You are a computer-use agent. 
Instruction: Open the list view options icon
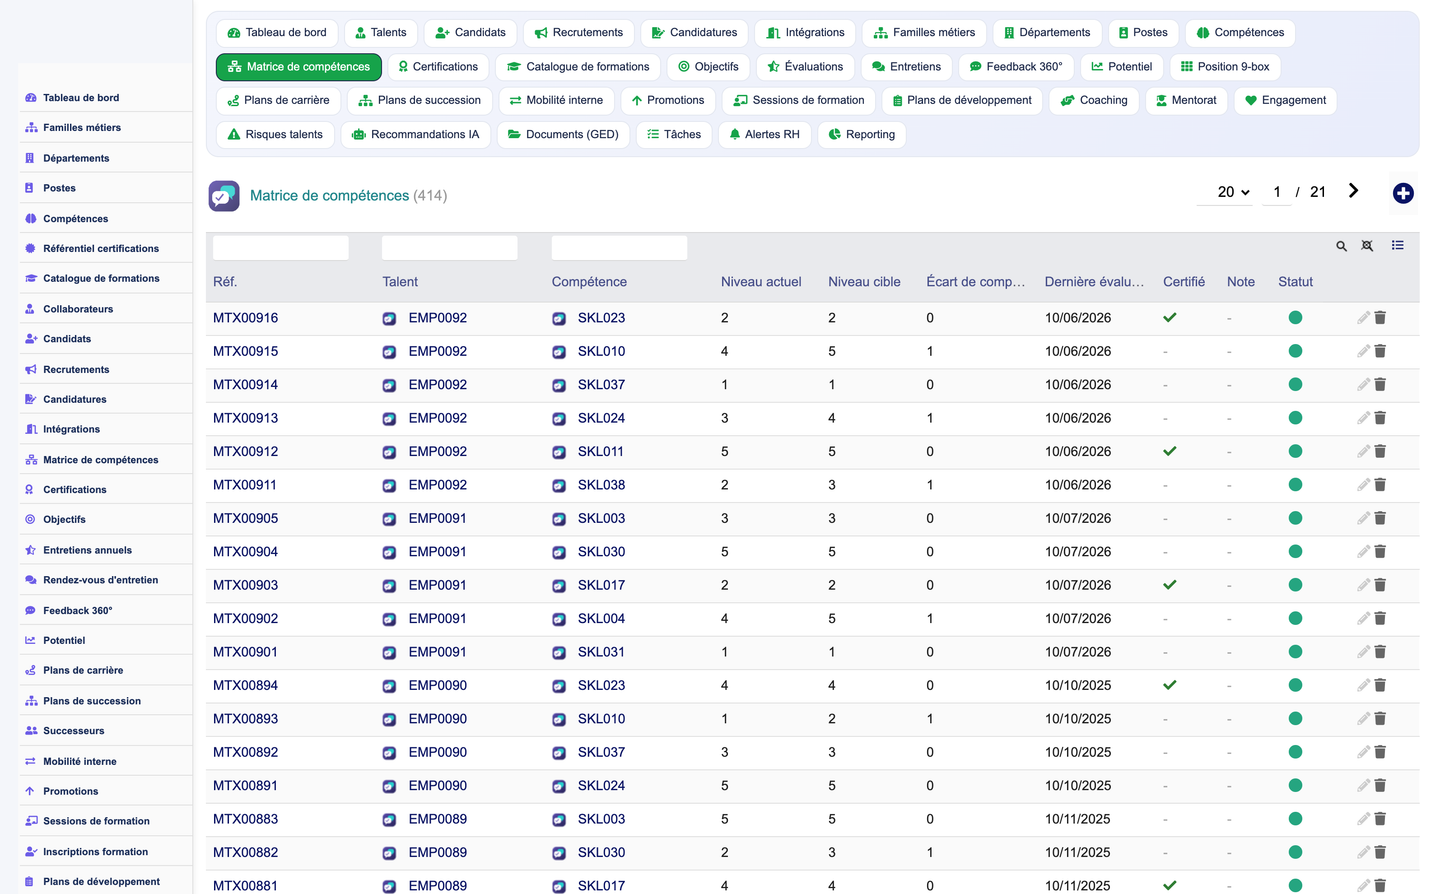tap(1397, 245)
